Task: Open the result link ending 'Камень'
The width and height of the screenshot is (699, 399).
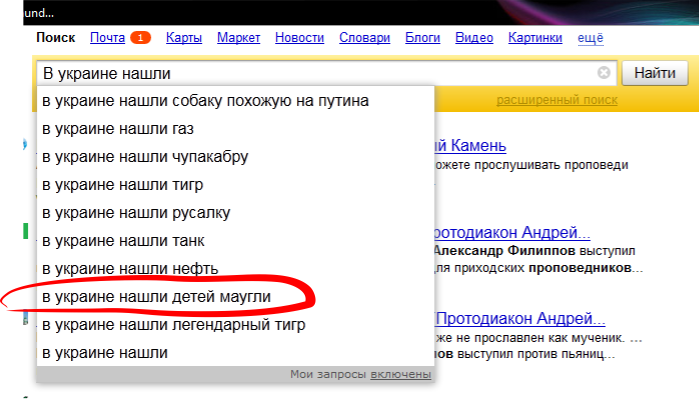Action: coord(471,145)
